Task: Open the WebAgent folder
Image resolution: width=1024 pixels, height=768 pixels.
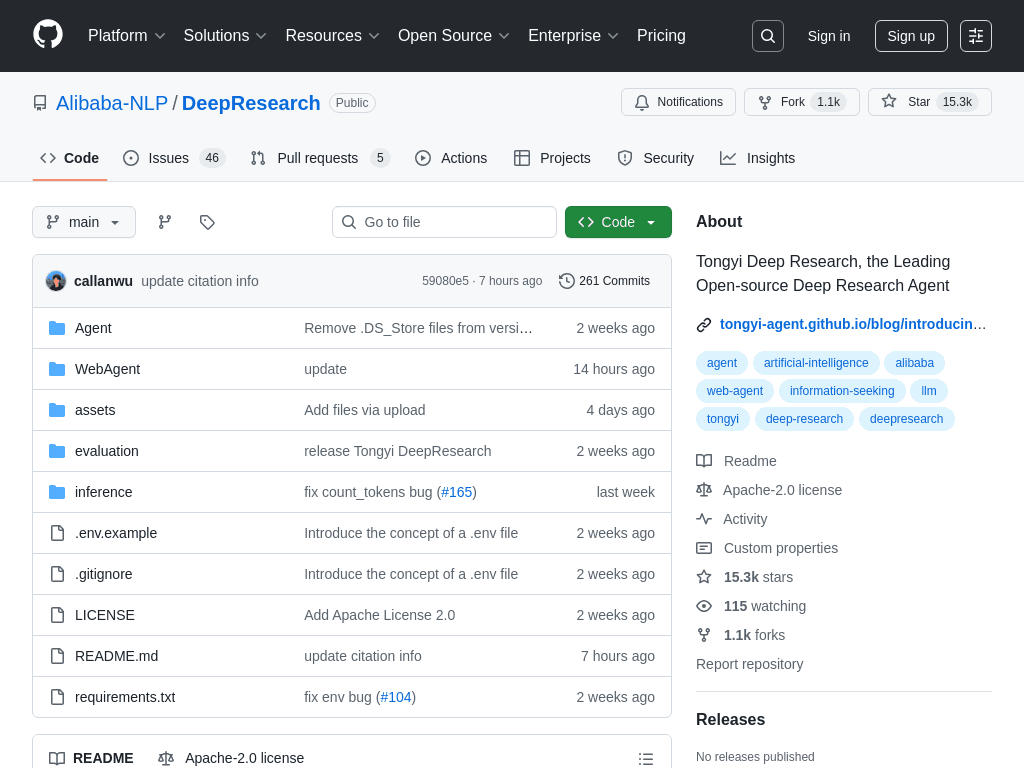Action: pos(107,369)
